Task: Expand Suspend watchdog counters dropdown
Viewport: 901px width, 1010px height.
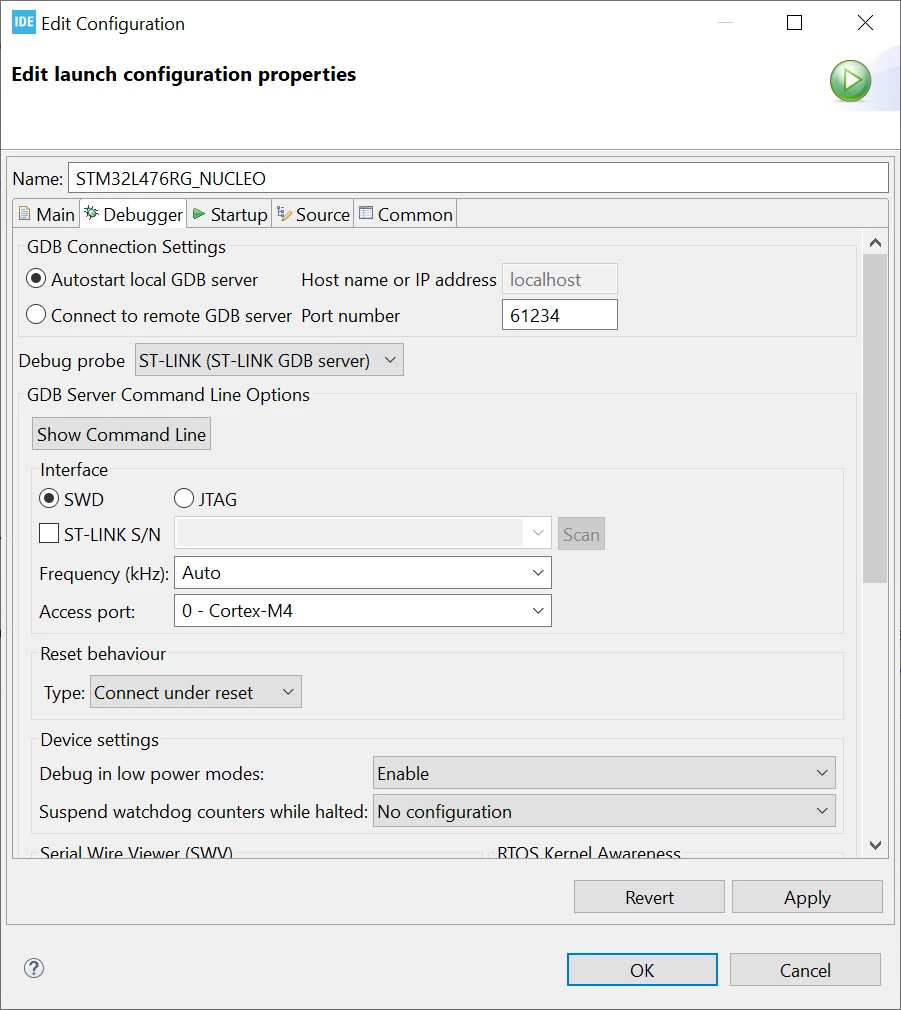Action: tap(604, 811)
